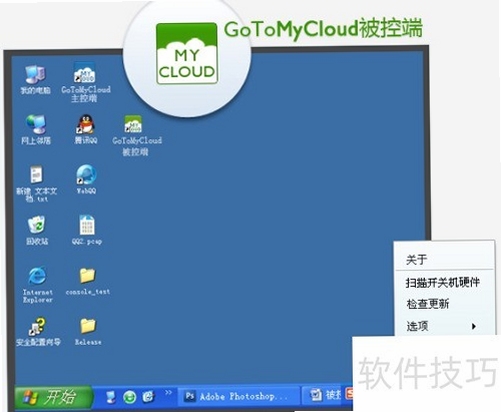The width and height of the screenshot is (501, 412).
Task: Click the 开始 Start button
Action: 53,397
